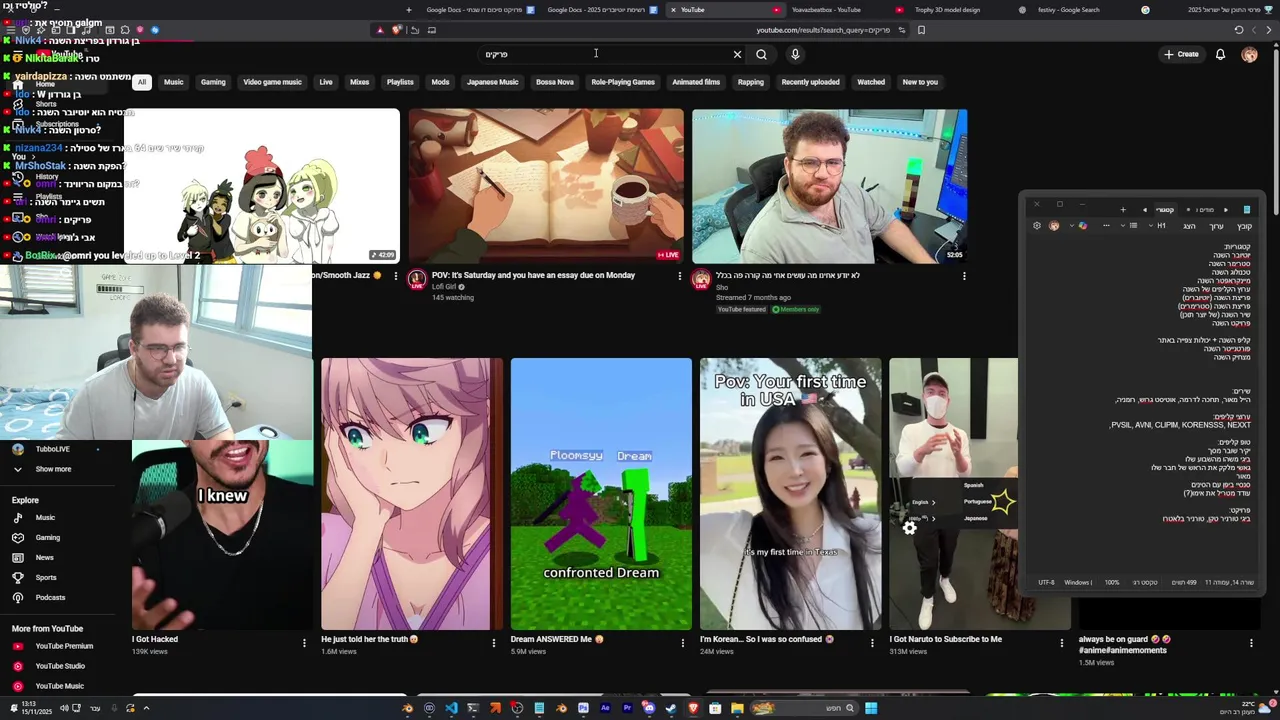
Task: Open the Windows Start button
Action: (871, 708)
